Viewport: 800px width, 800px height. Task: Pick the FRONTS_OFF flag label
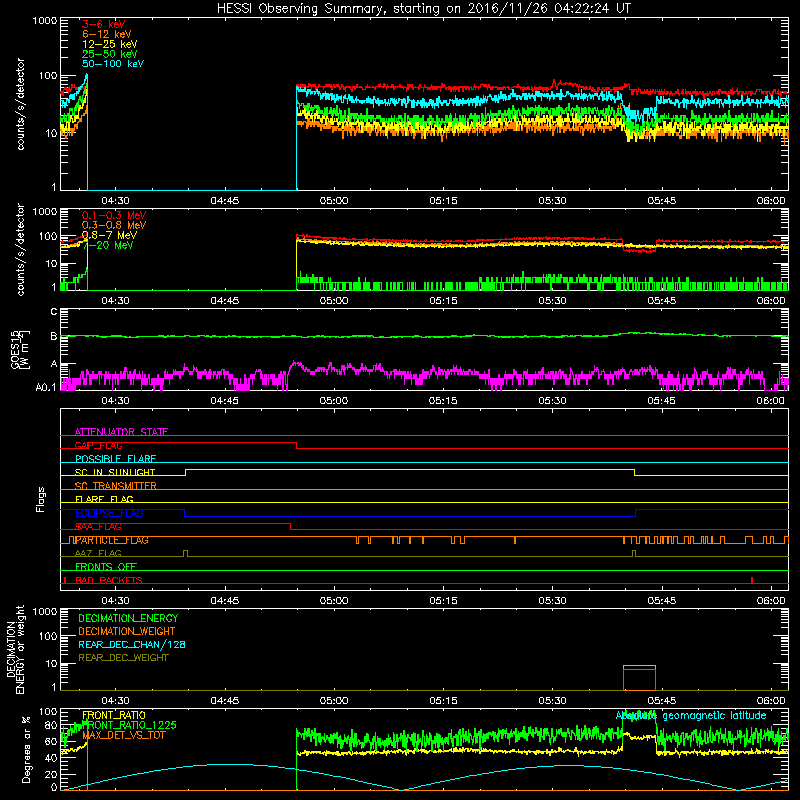106,567
